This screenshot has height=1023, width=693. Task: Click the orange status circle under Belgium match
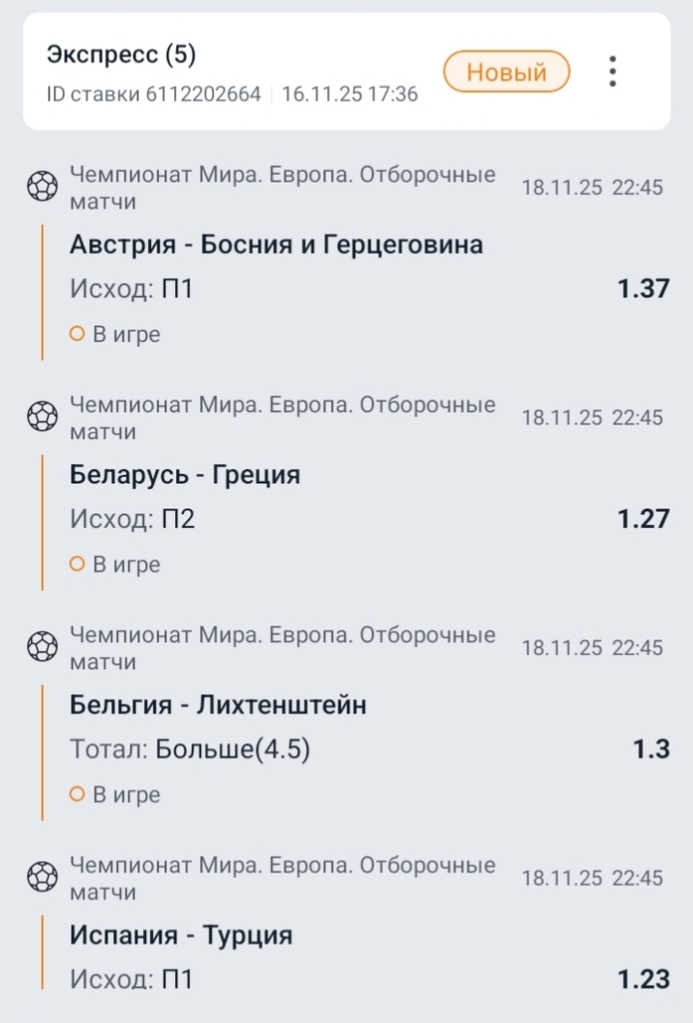(77, 795)
